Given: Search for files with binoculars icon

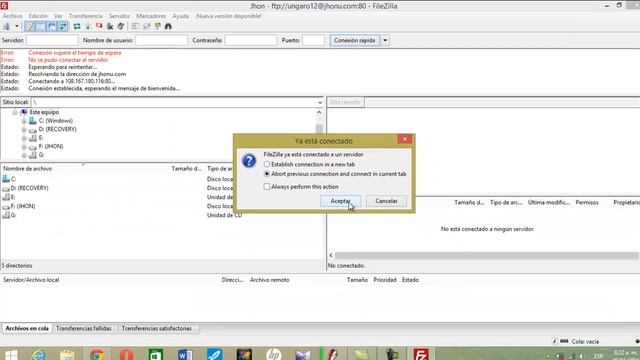Looking at the screenshot, I should 168,27.
